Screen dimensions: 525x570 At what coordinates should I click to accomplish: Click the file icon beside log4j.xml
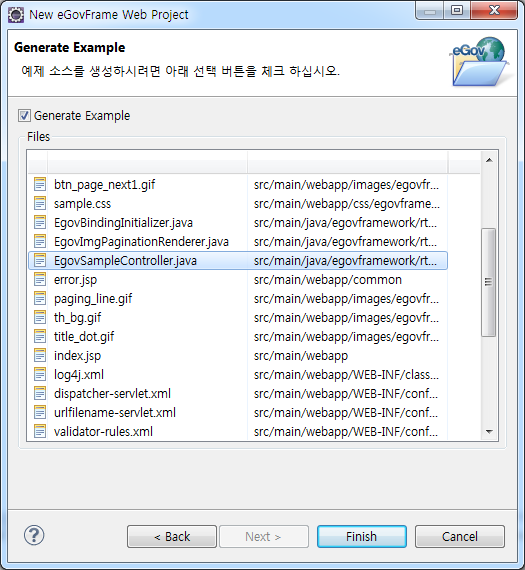pyautogui.click(x=40, y=374)
